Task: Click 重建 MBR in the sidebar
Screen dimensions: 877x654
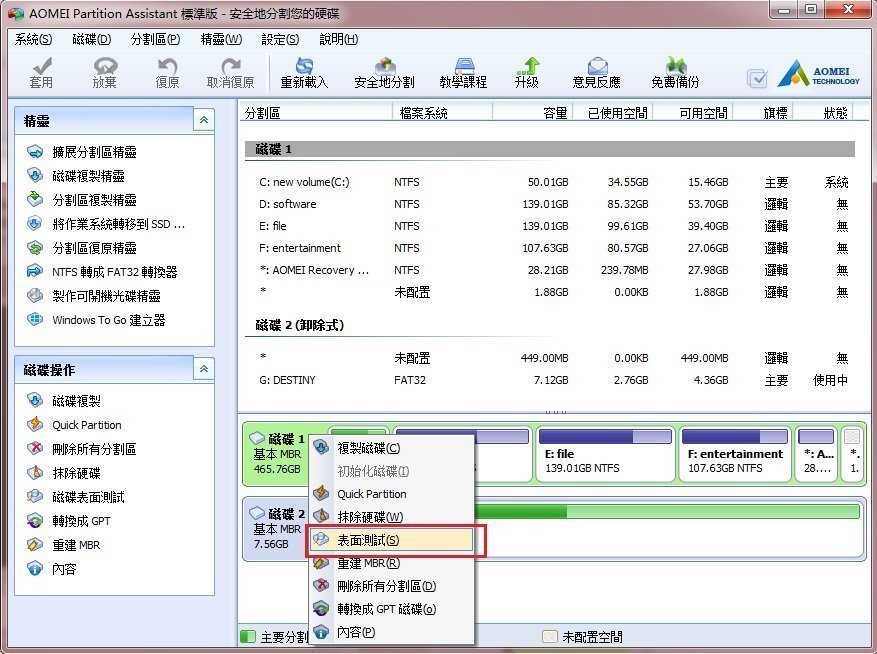Action: pos(63,545)
